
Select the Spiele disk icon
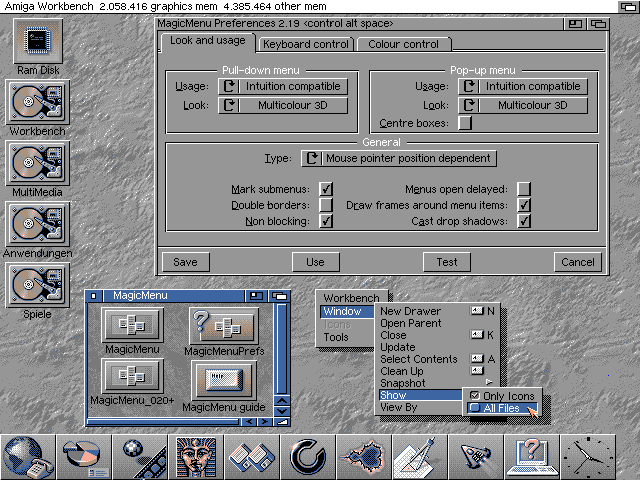38,285
